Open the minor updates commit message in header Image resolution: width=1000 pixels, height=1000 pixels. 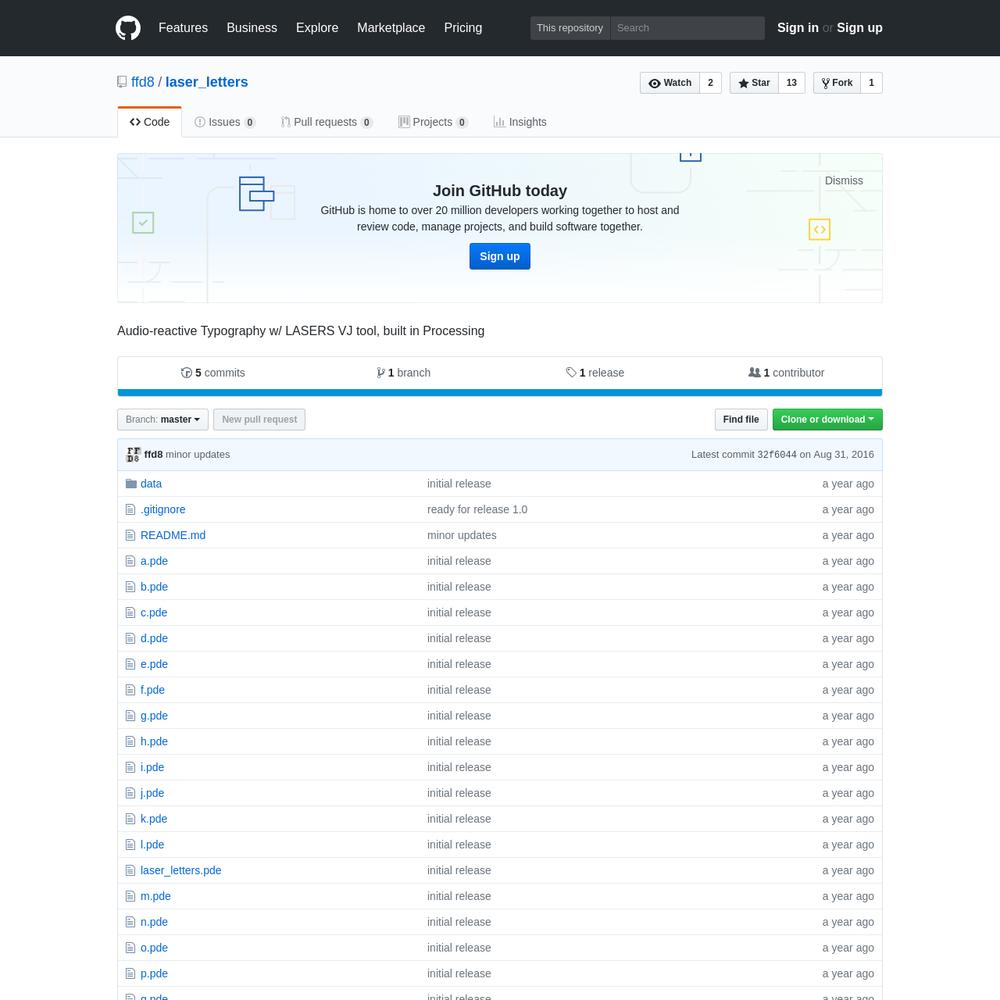click(198, 455)
